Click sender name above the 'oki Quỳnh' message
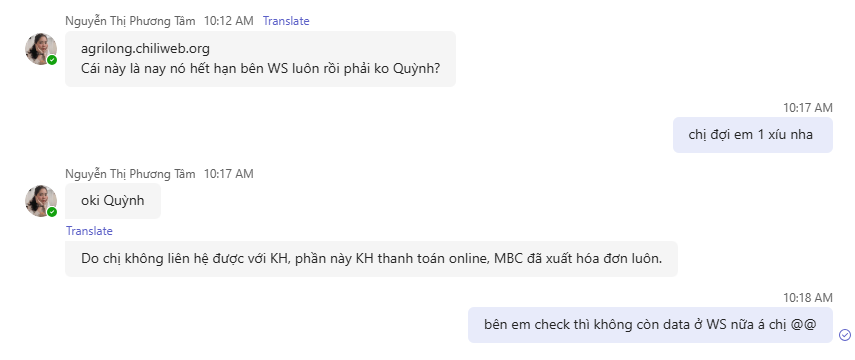Screen dimensions: 855x360 click(x=130, y=174)
